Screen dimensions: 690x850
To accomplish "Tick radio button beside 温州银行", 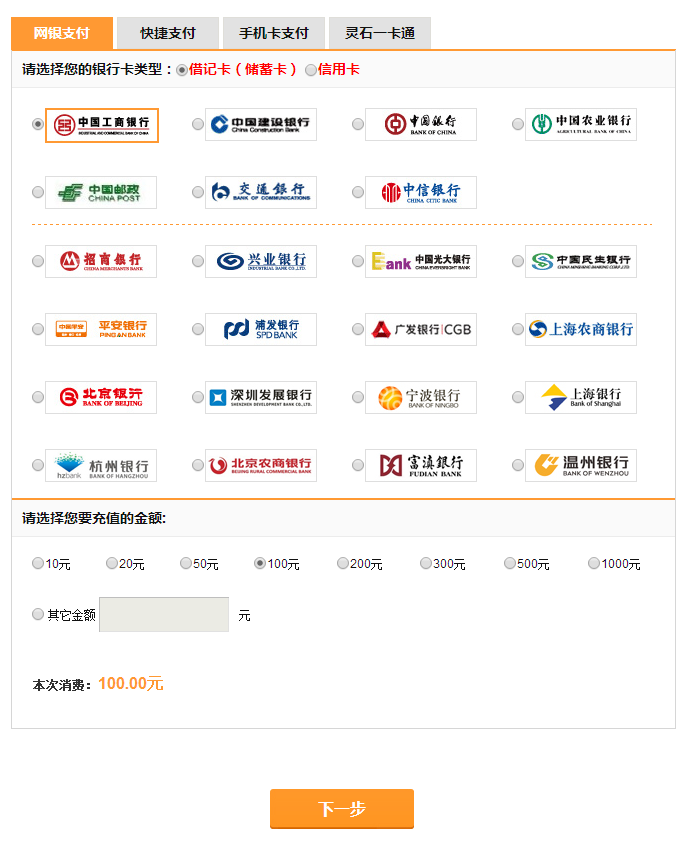I will pos(518,465).
